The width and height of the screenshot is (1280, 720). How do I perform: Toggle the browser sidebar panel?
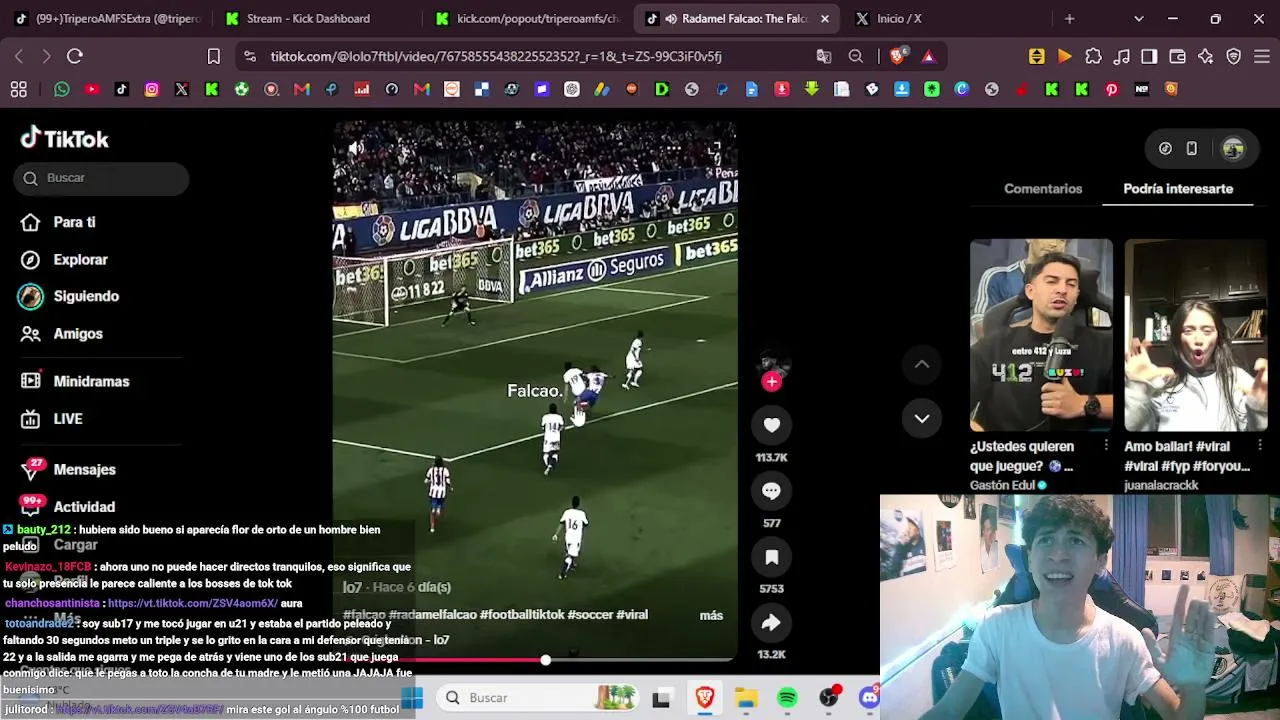1149,56
